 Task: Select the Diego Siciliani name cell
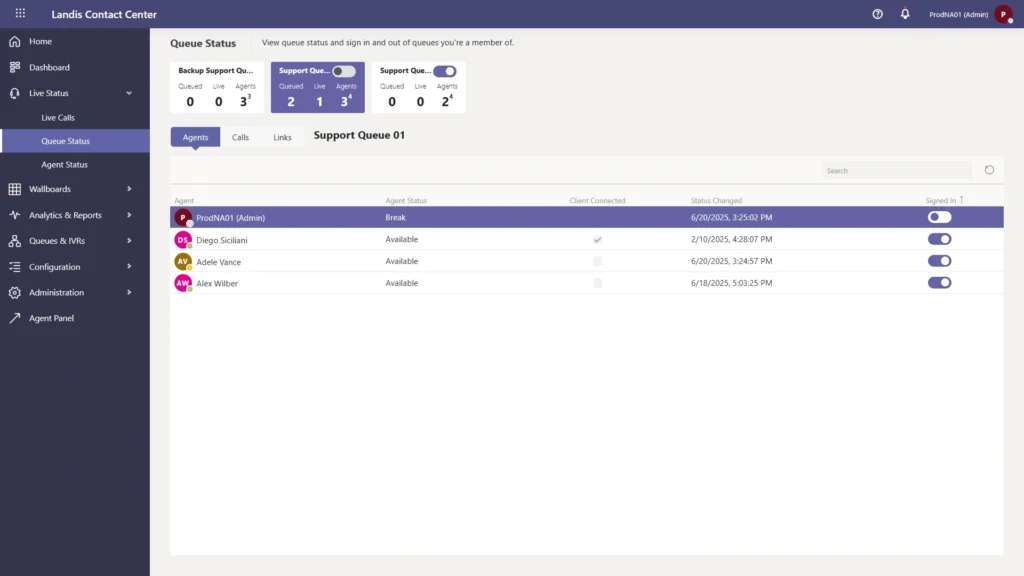(221, 240)
